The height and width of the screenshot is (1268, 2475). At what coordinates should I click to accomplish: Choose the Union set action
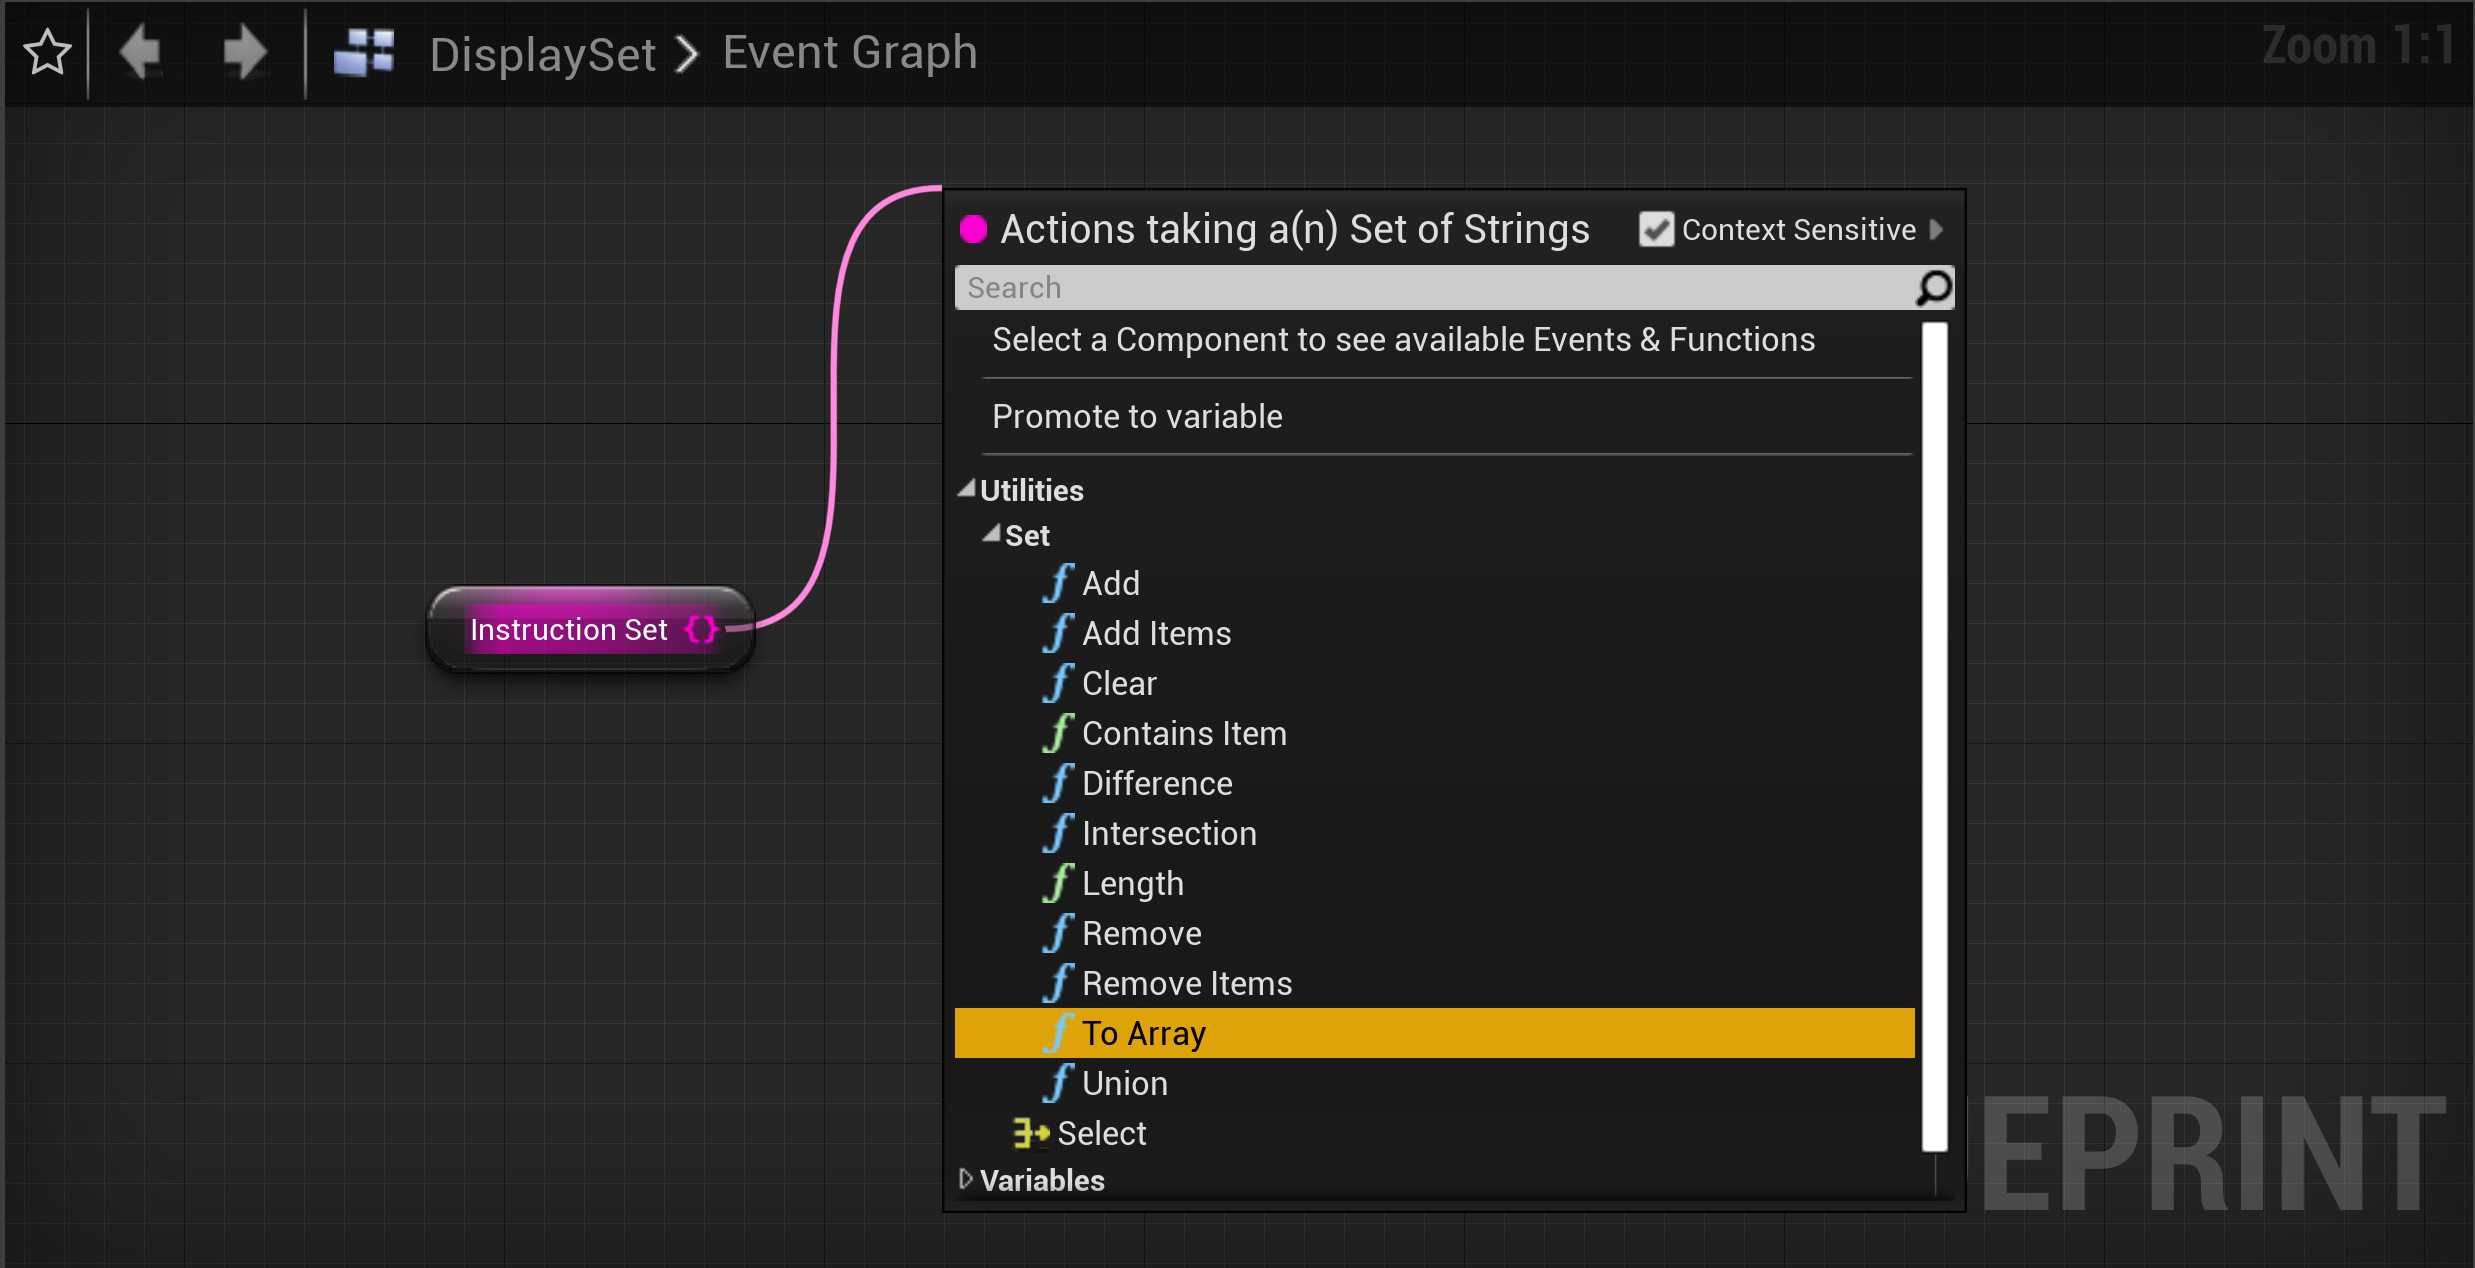1124,1083
